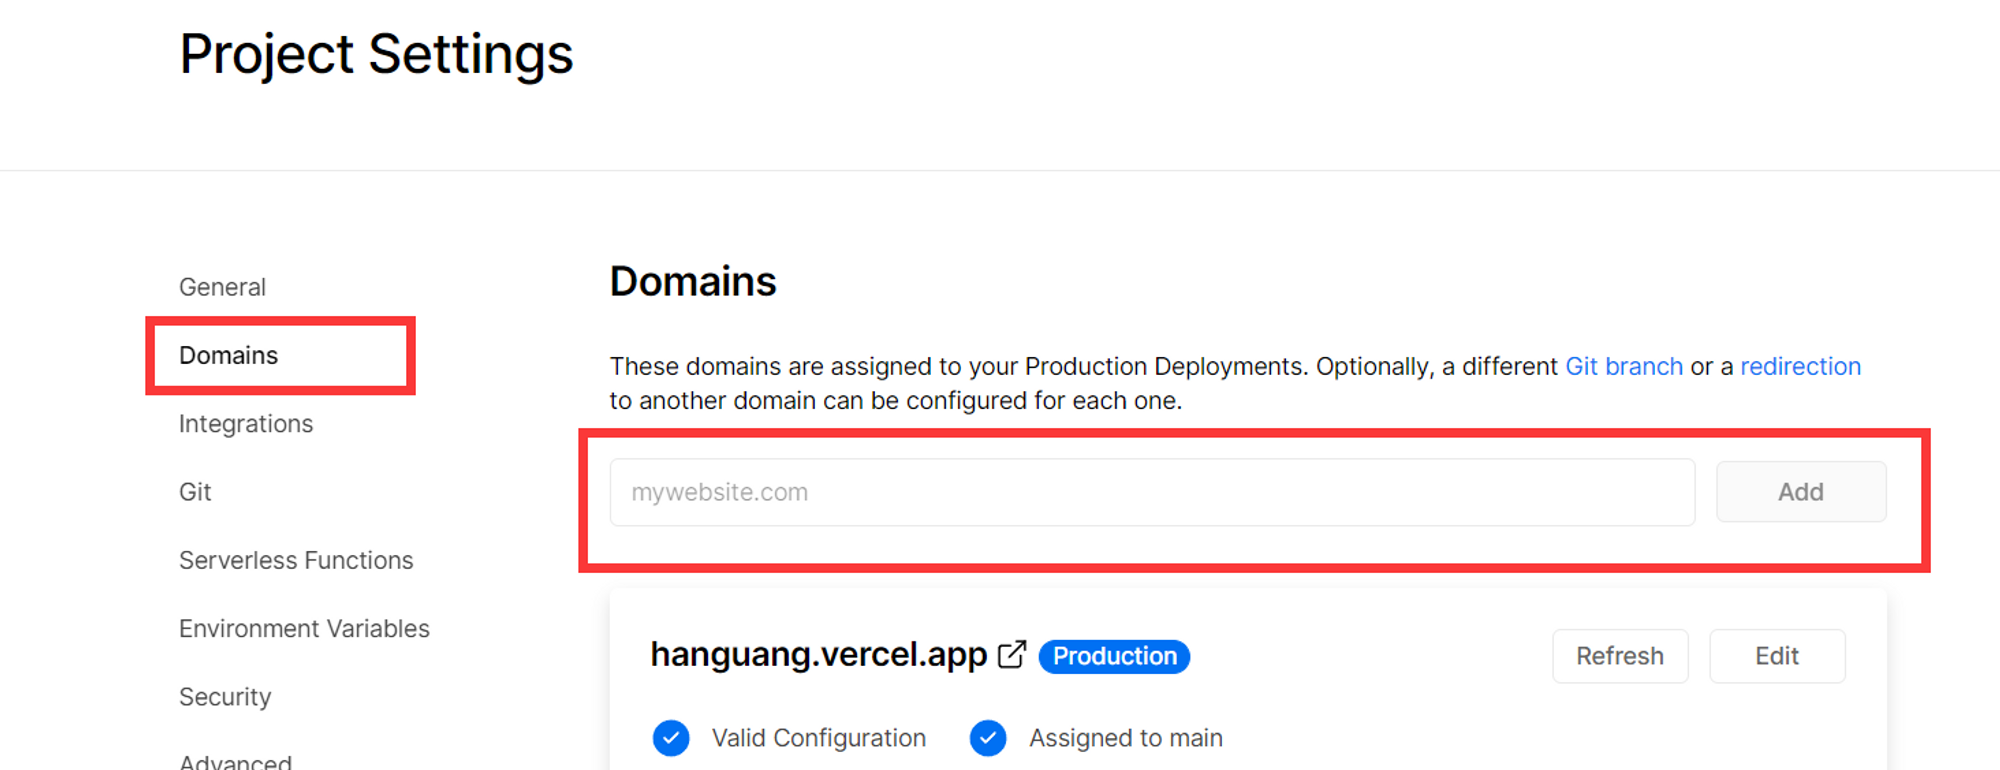The width and height of the screenshot is (2000, 770).
Task: Click the Assigned to main checkmark icon
Action: coord(988,738)
